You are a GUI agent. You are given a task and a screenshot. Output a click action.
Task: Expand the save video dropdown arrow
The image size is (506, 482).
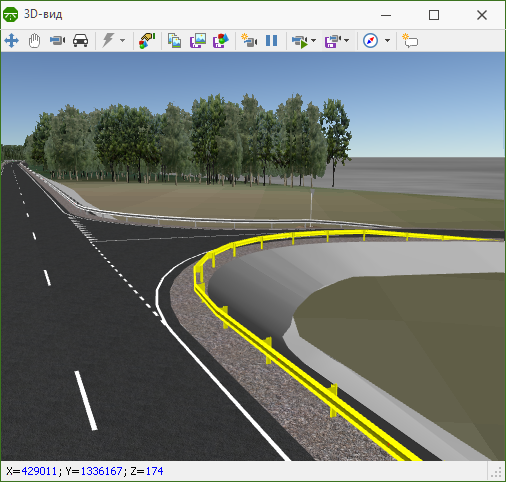[347, 41]
